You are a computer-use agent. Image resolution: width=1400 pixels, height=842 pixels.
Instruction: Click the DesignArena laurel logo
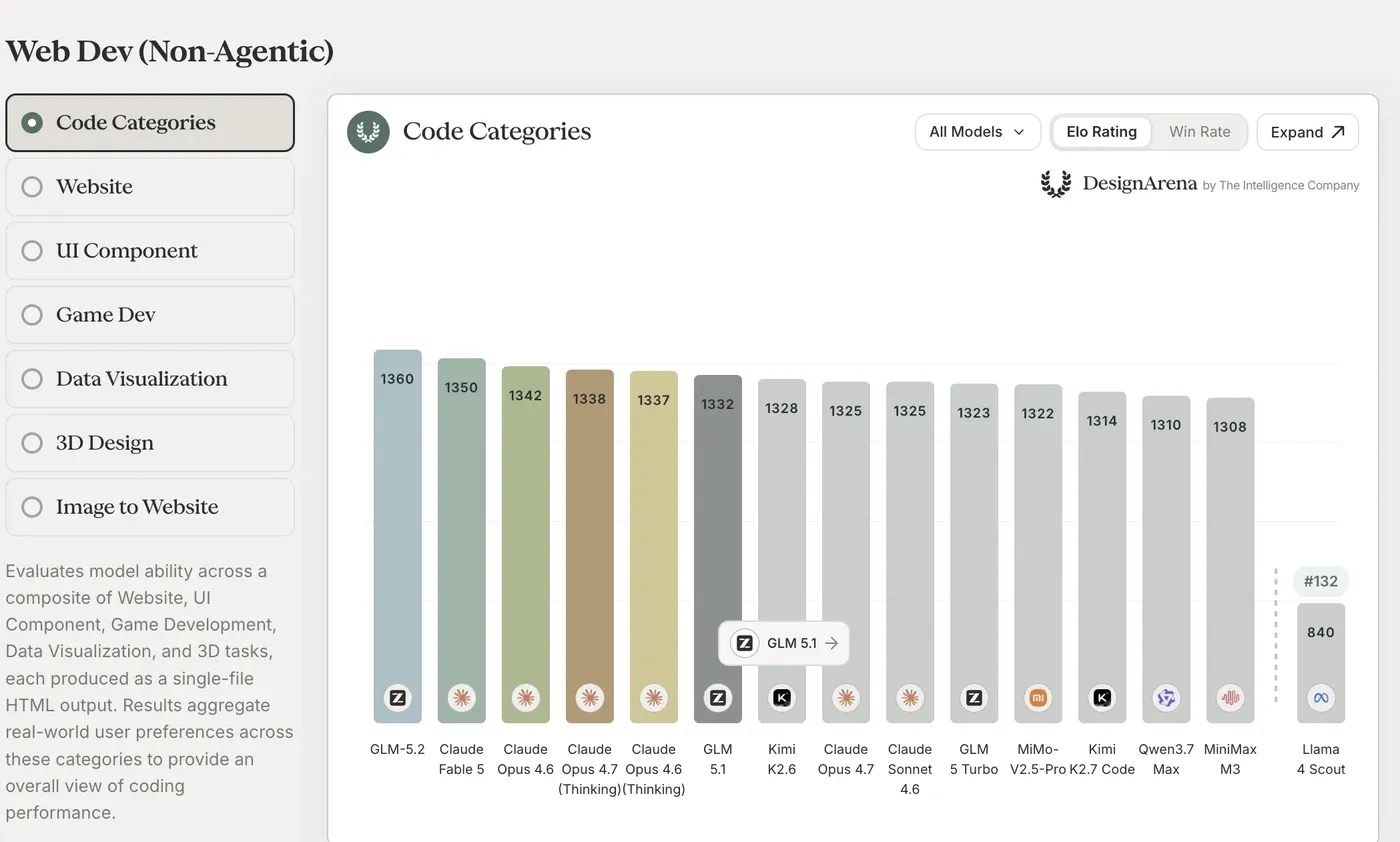1056,184
